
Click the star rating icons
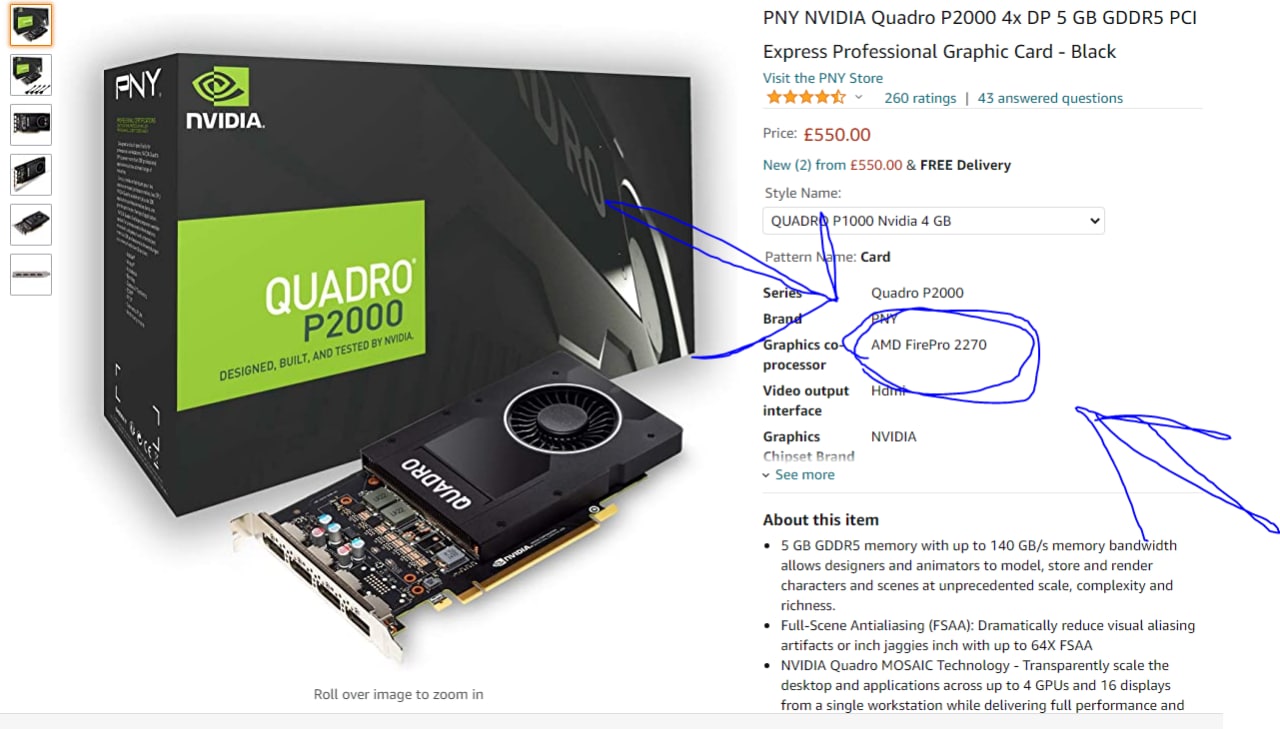click(x=806, y=97)
